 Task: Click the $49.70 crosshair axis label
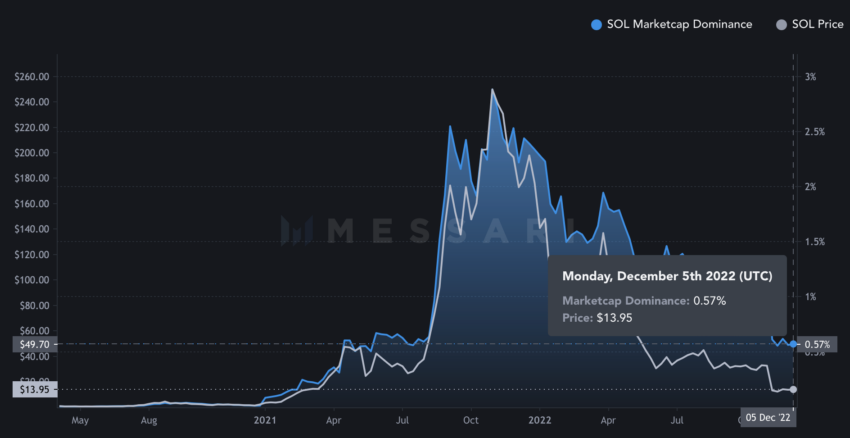(34, 344)
